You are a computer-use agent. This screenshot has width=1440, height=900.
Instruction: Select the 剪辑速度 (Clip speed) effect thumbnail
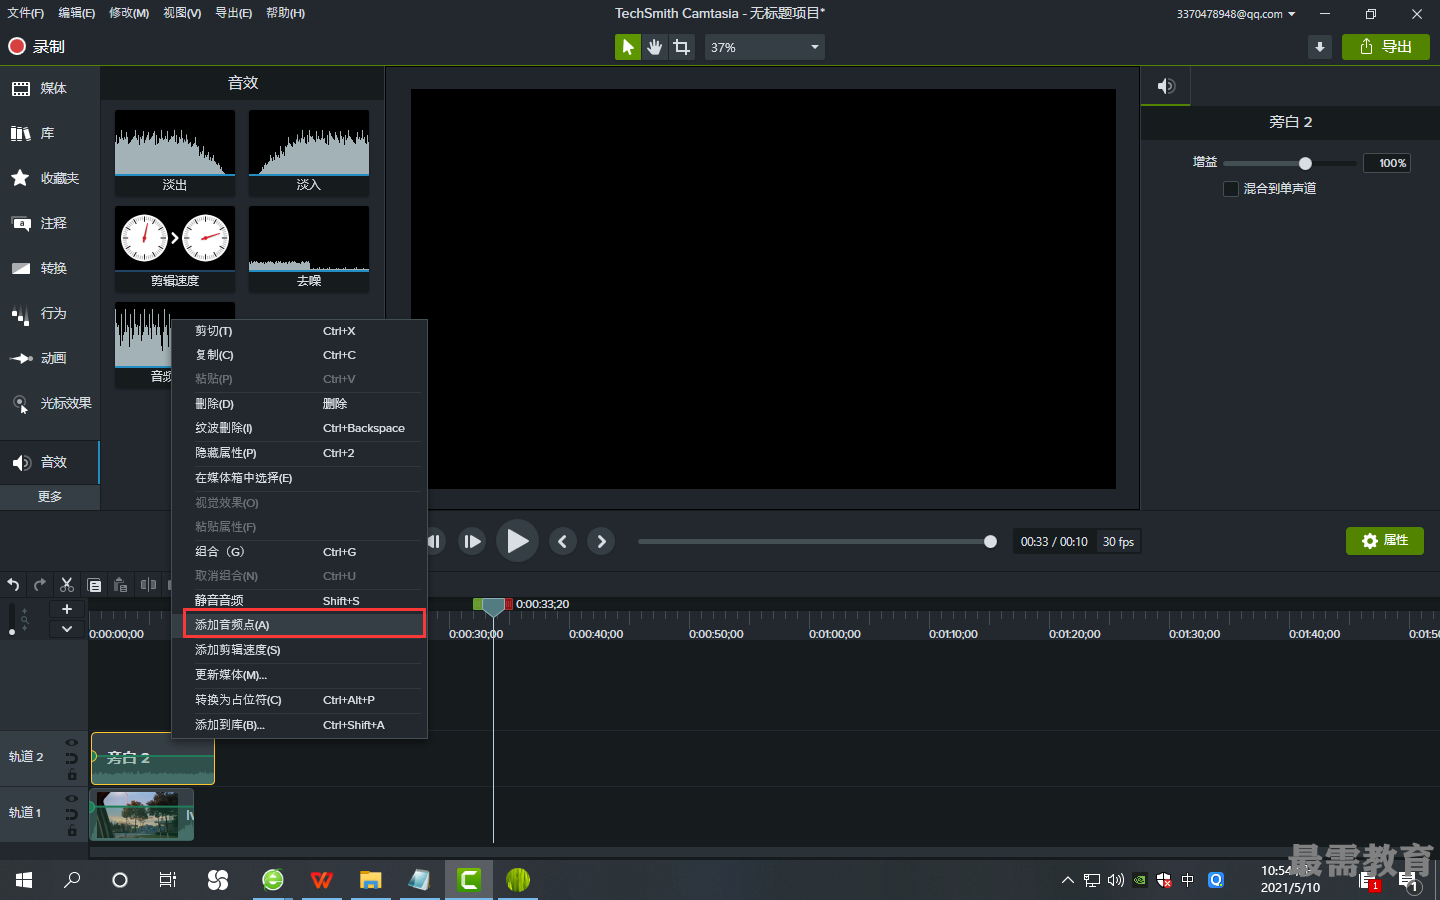click(175, 248)
